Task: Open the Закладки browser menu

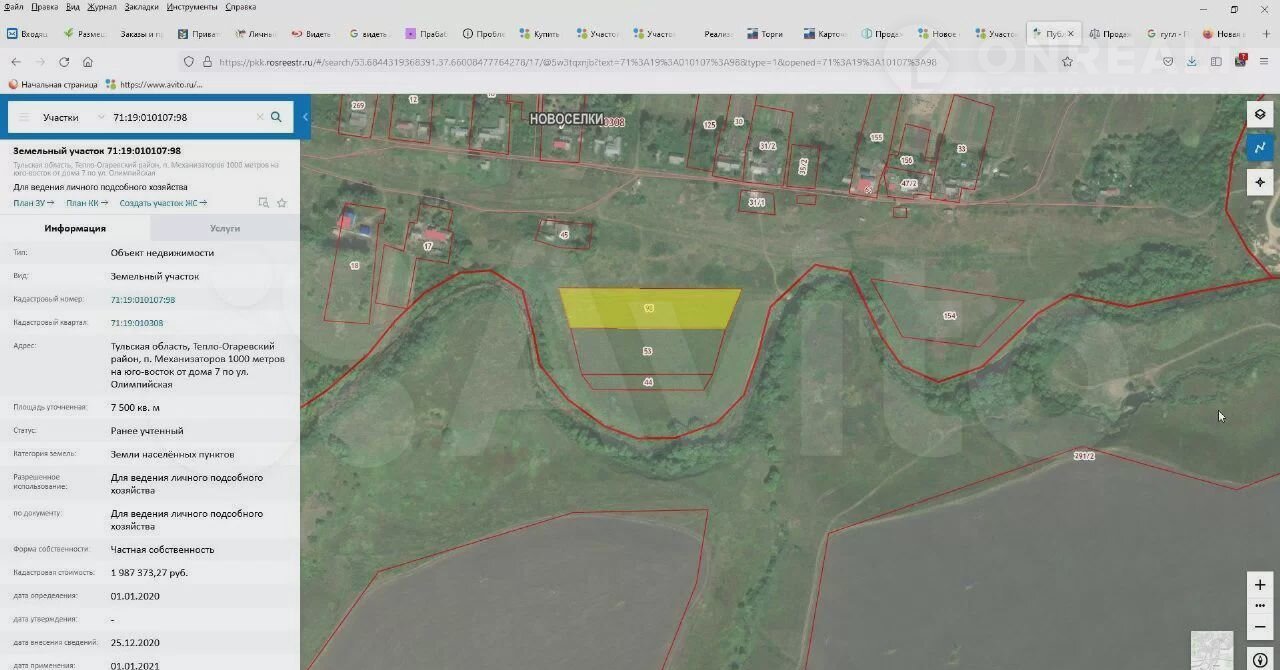Action: [141, 7]
